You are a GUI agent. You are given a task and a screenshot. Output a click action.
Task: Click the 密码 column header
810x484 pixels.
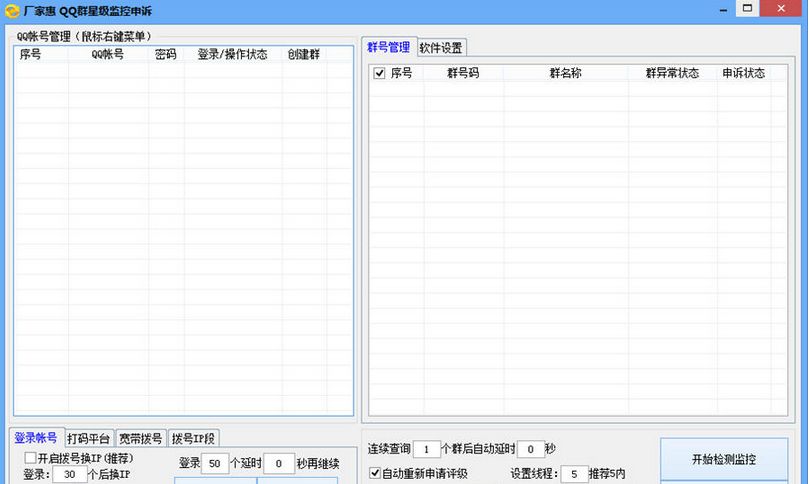[166, 54]
